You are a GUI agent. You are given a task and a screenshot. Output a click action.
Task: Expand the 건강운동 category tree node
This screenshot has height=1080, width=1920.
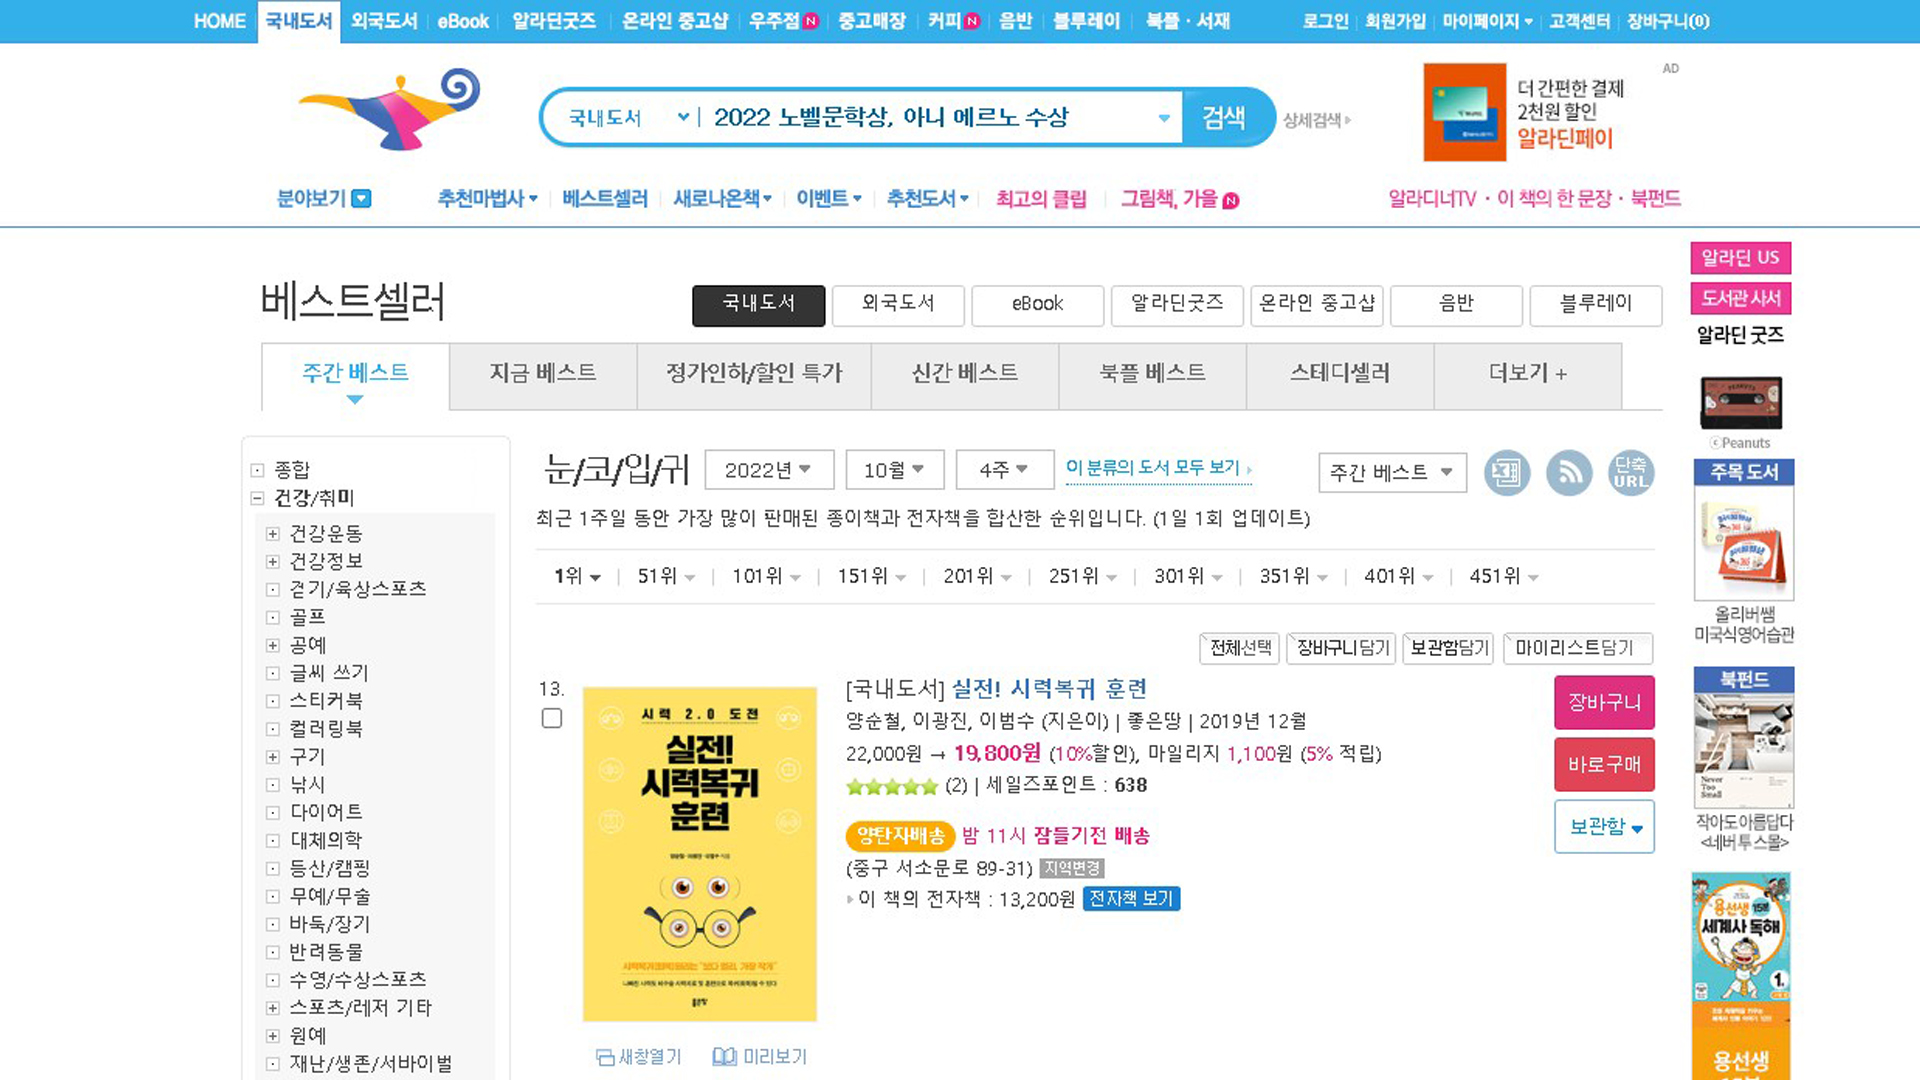272,534
